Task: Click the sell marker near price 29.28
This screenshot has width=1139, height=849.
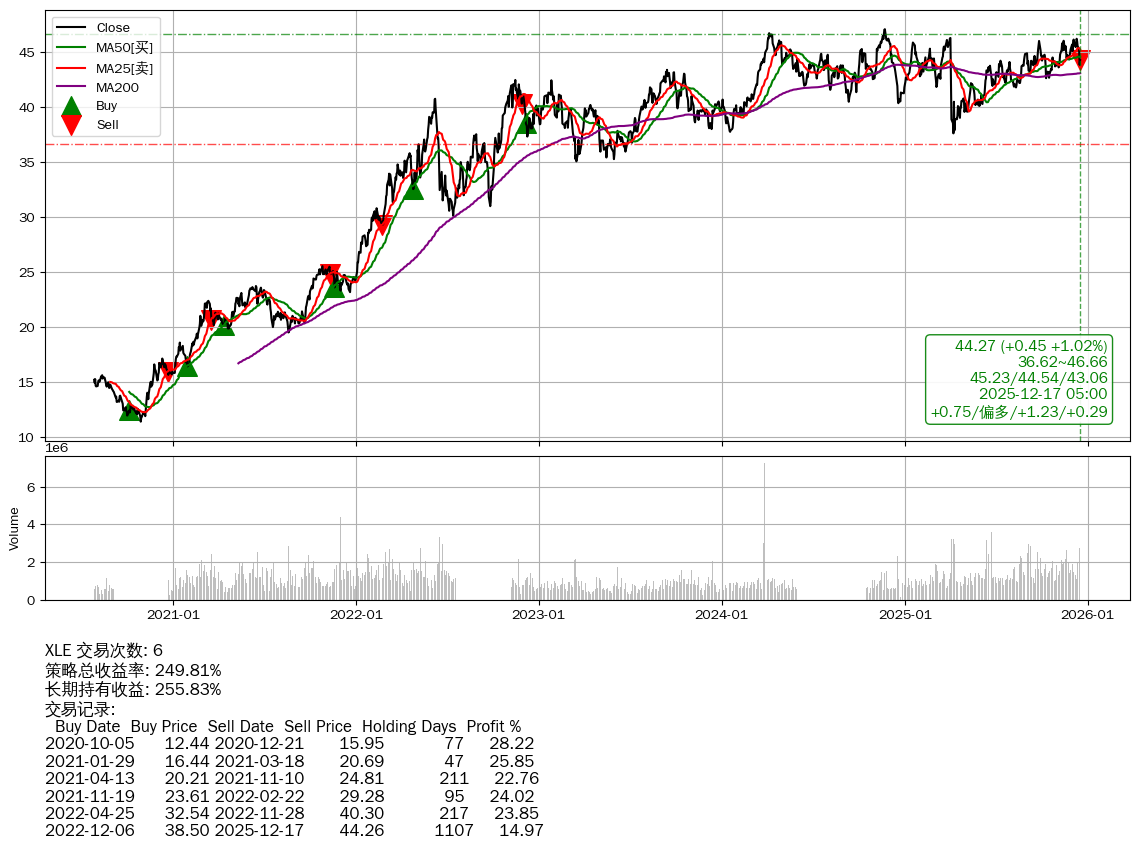Action: pos(381,225)
